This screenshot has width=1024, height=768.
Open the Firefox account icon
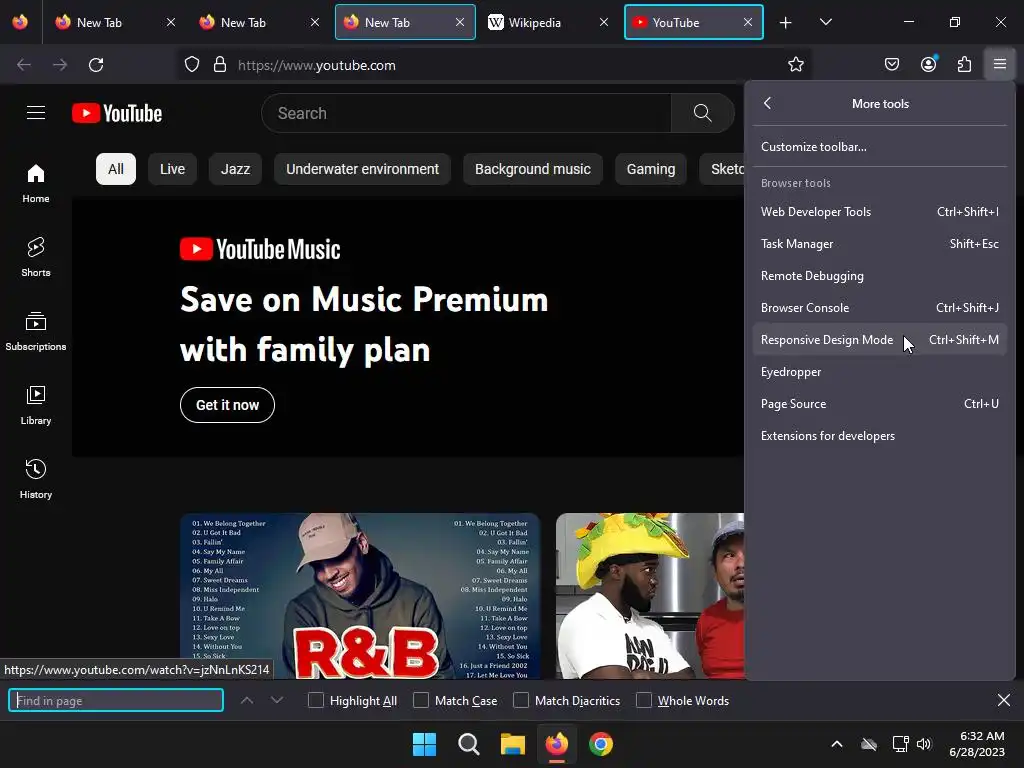(928, 64)
